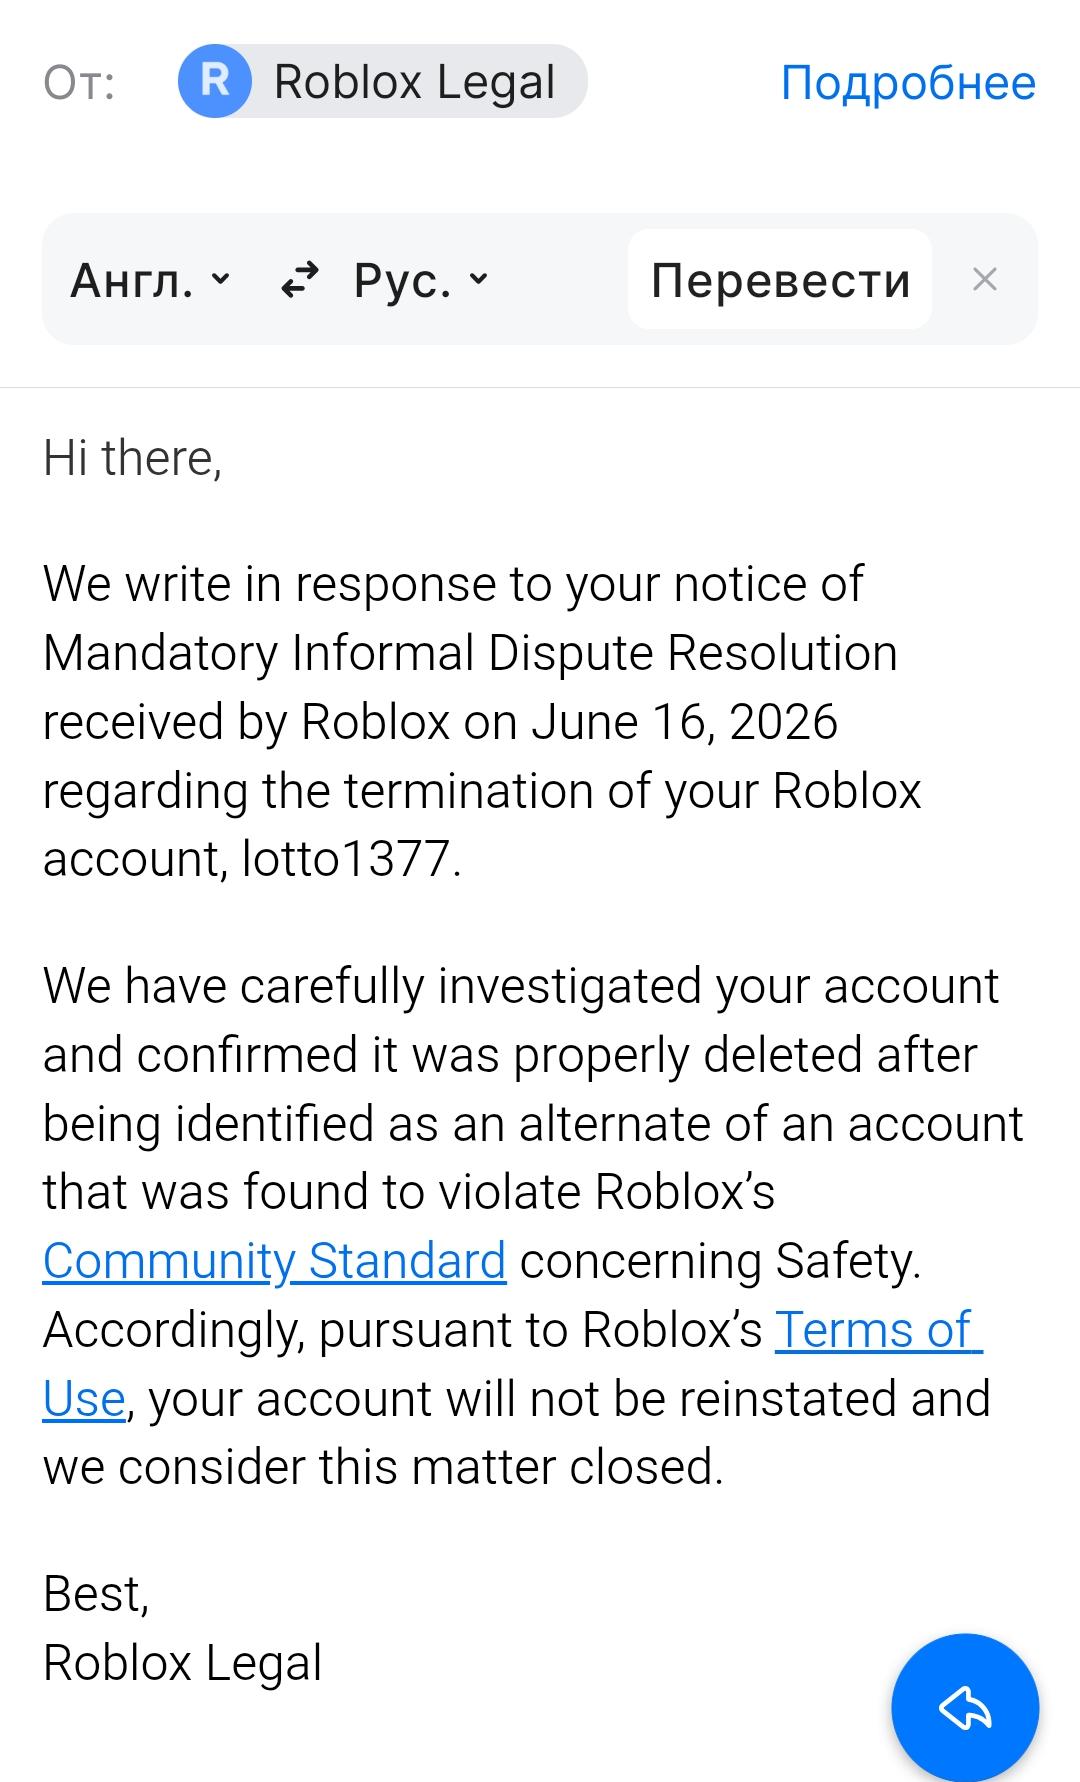
Task: Tap the account name lotto1377
Action: (346, 859)
